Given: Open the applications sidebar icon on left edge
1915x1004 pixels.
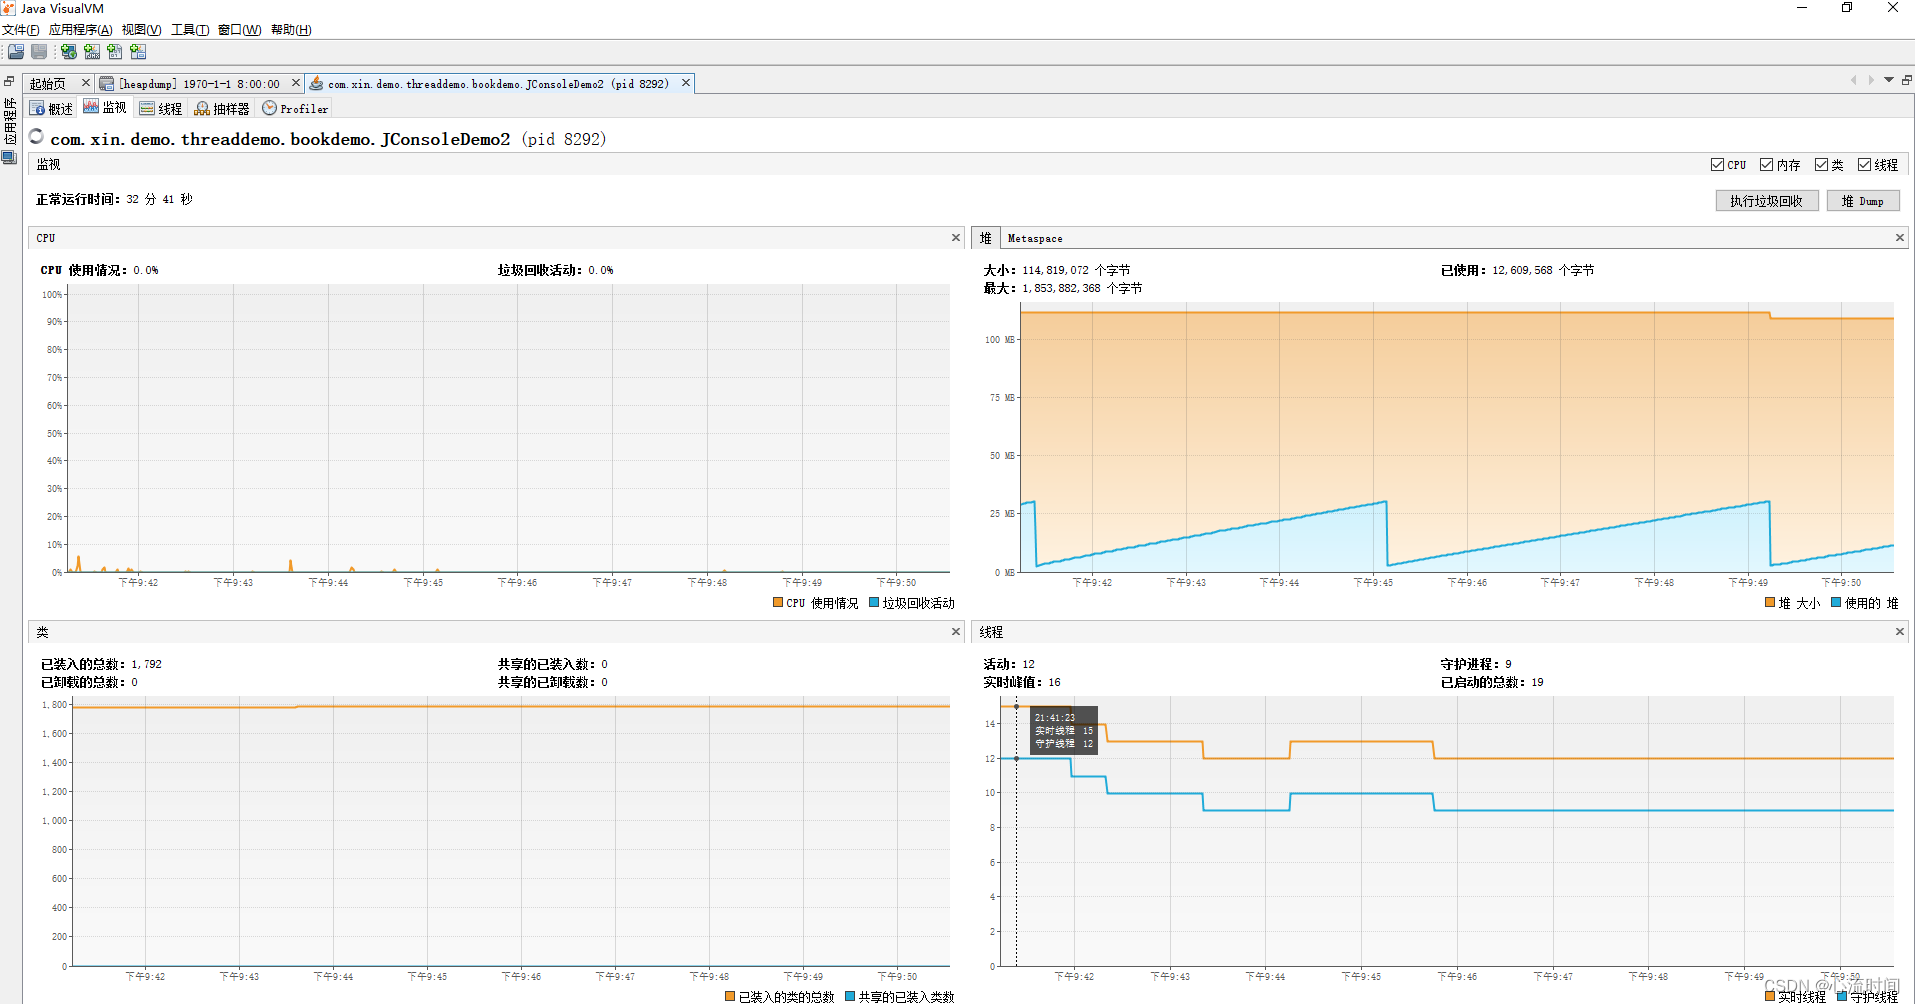Looking at the screenshot, I should click(x=9, y=157).
